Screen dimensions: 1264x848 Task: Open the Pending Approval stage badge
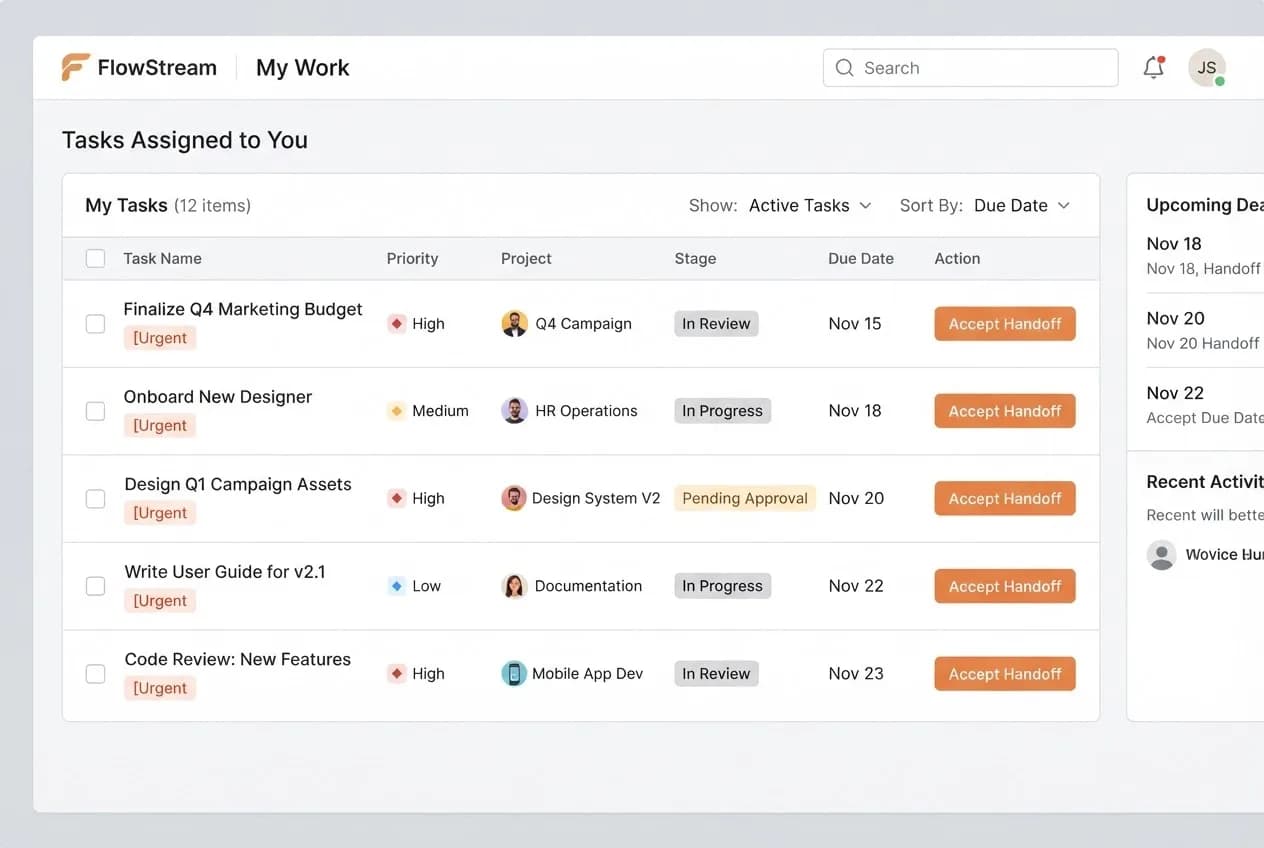[x=744, y=498]
